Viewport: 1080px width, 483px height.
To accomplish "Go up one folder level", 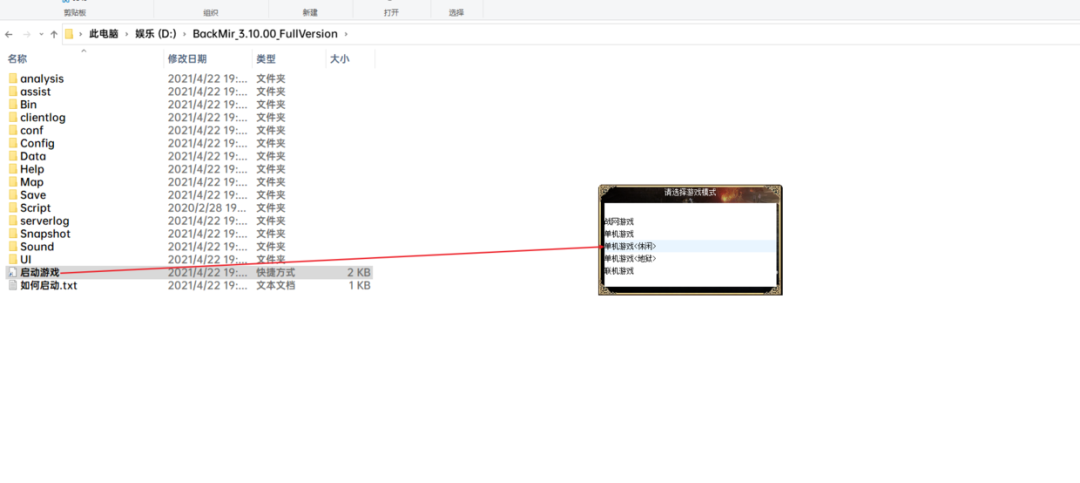I will pyautogui.click(x=54, y=34).
